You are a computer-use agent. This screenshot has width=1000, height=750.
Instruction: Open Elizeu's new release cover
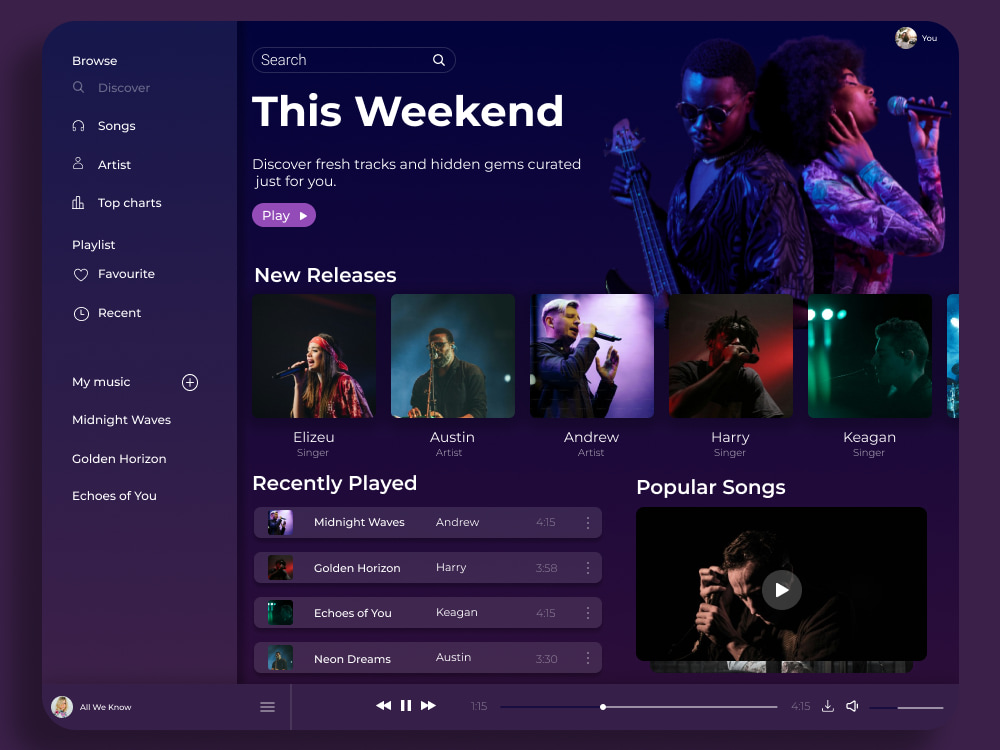314,356
